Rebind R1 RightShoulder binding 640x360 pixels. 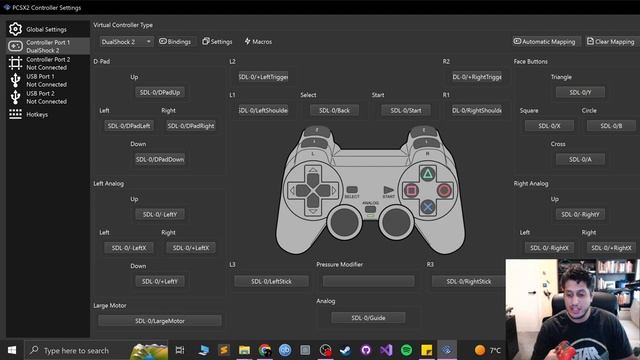coord(477,110)
